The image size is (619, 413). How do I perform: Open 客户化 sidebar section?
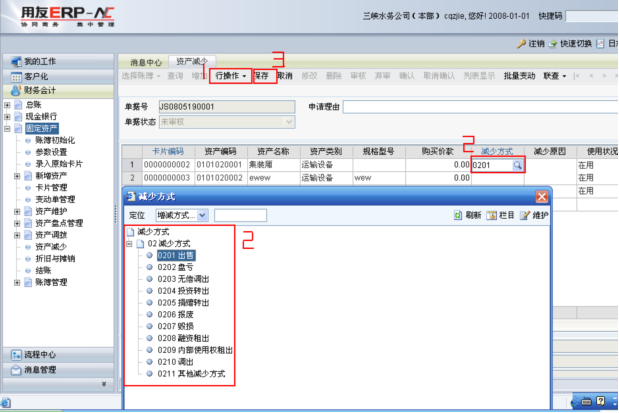coord(58,76)
